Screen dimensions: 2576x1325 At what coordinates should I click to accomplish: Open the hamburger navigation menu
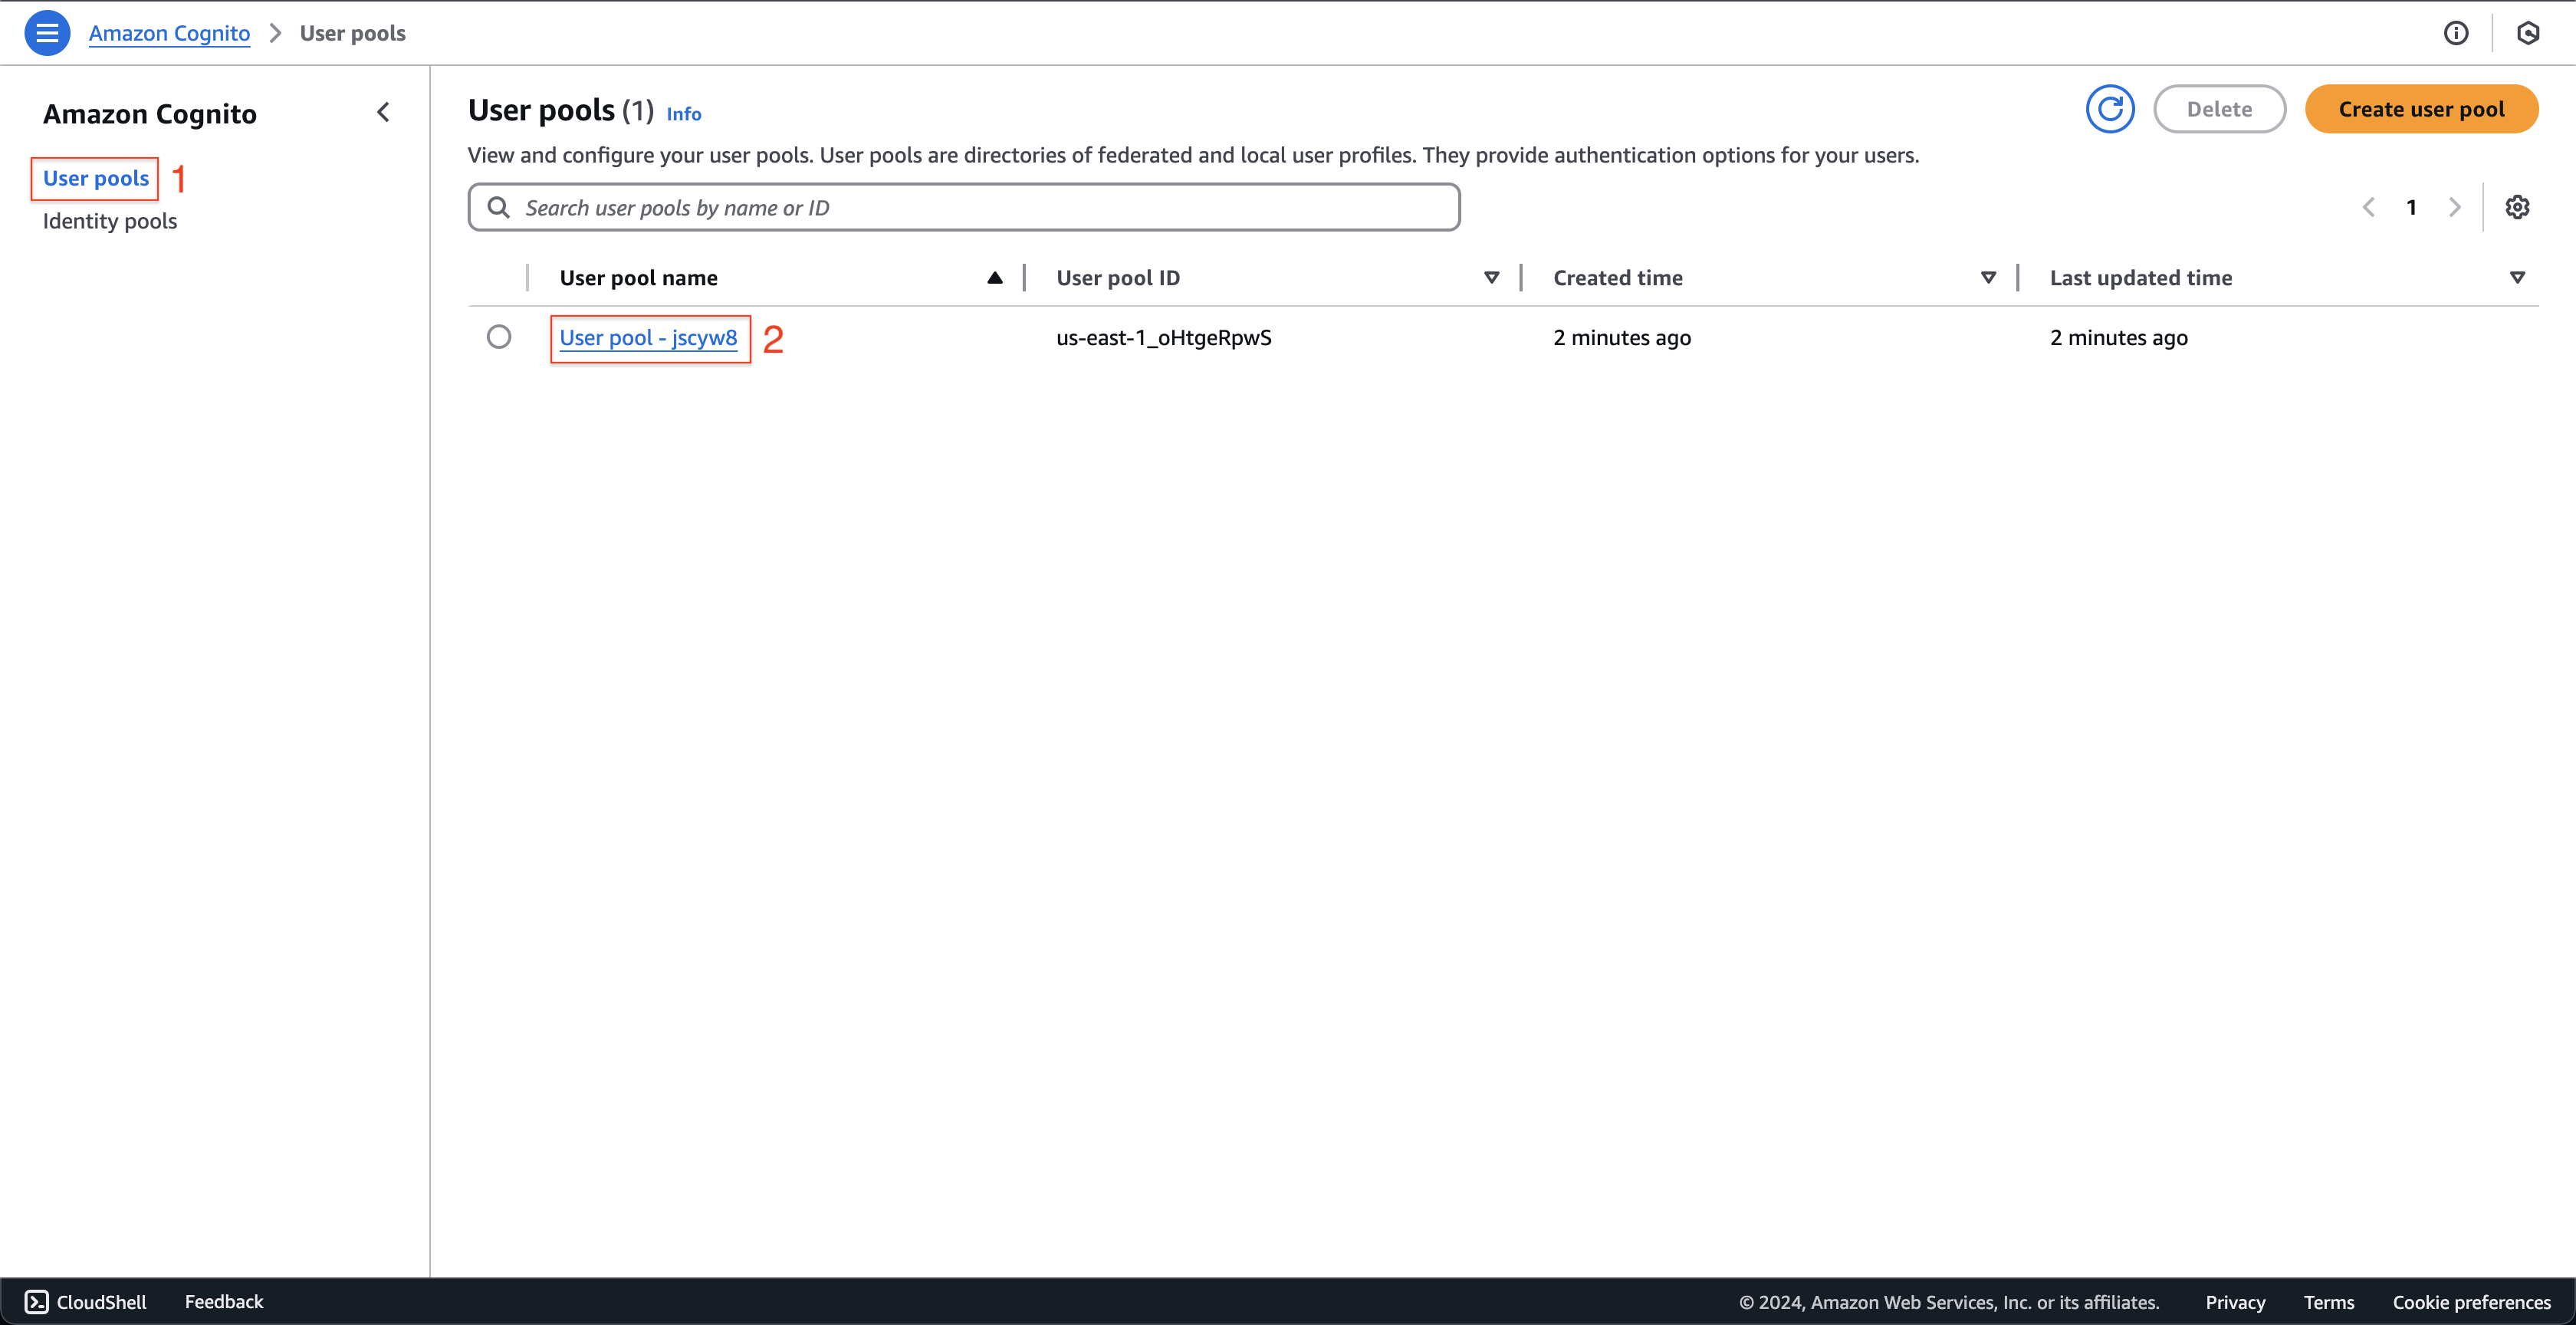[x=47, y=33]
